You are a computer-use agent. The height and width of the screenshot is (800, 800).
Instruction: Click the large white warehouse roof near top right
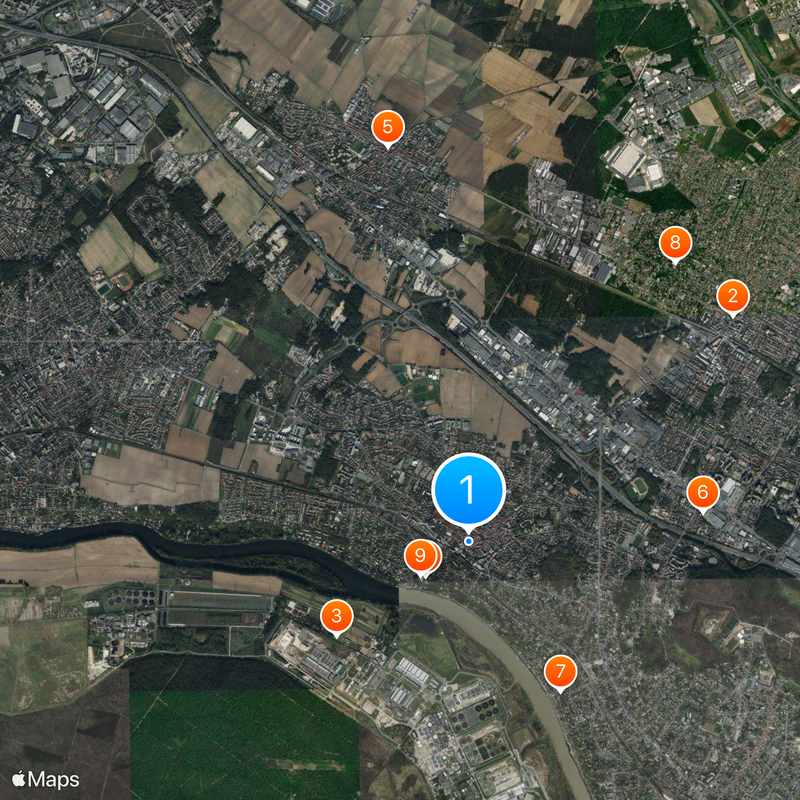tap(625, 159)
